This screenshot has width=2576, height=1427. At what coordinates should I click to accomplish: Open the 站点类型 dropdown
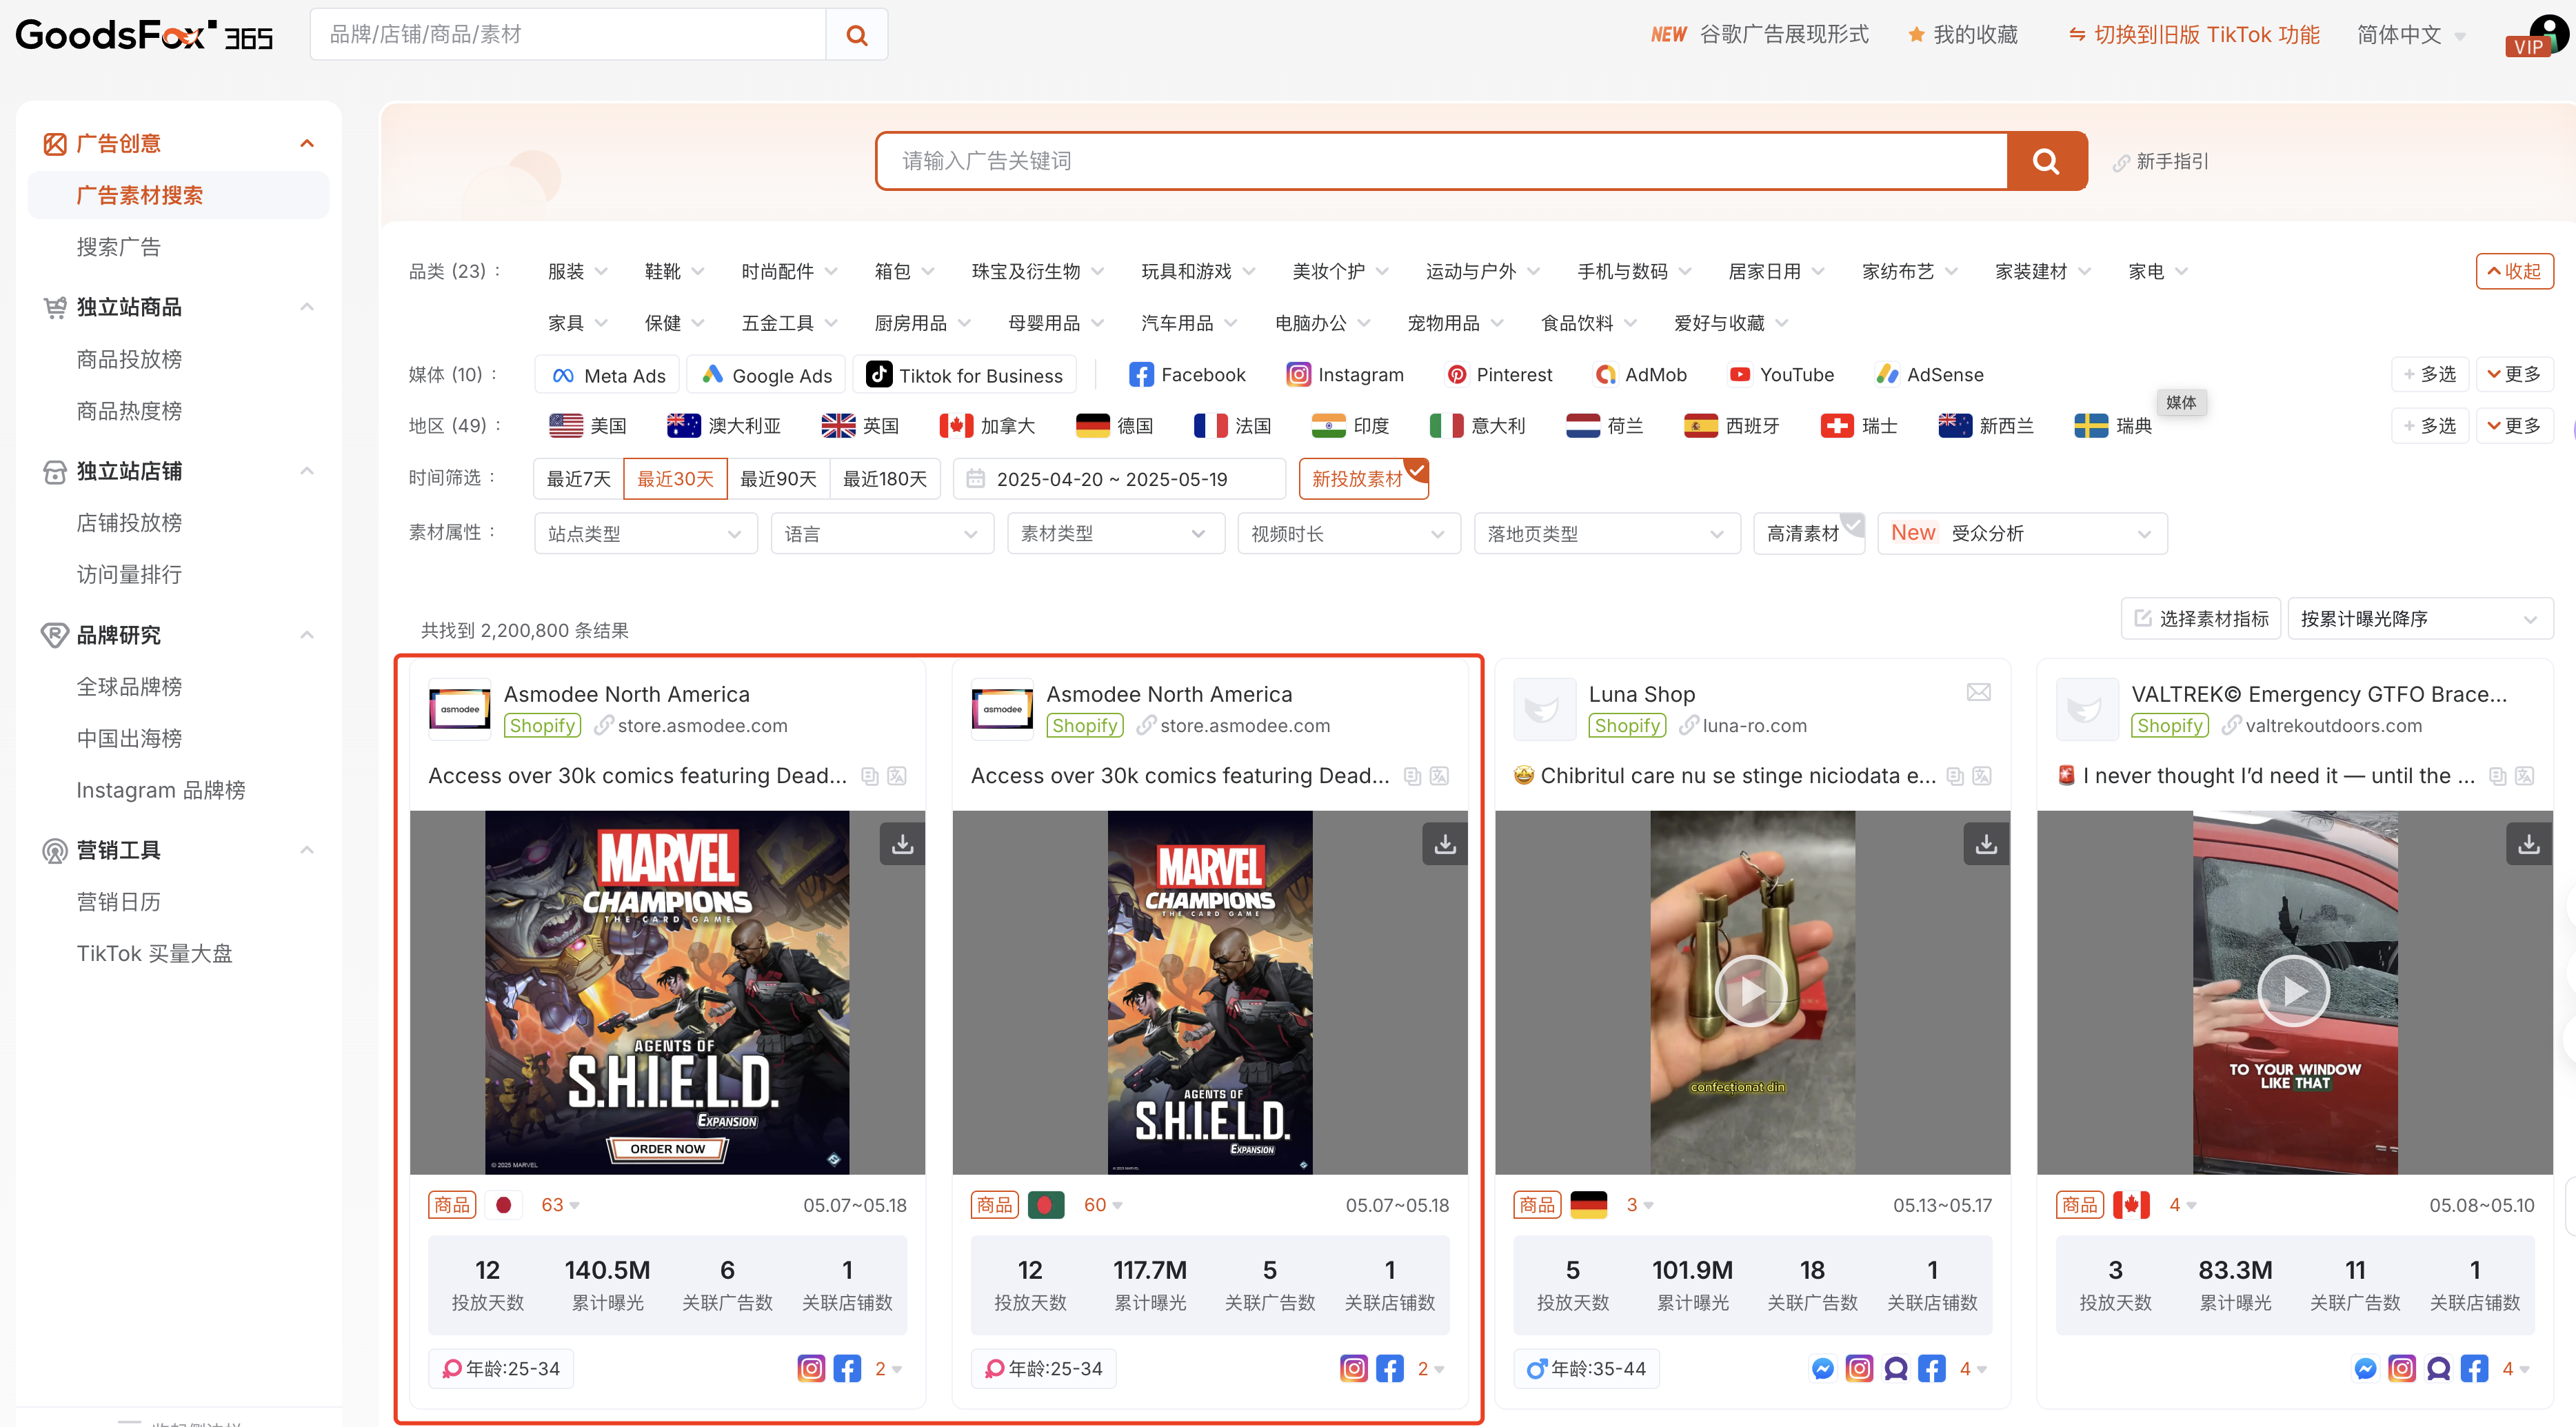click(x=645, y=533)
